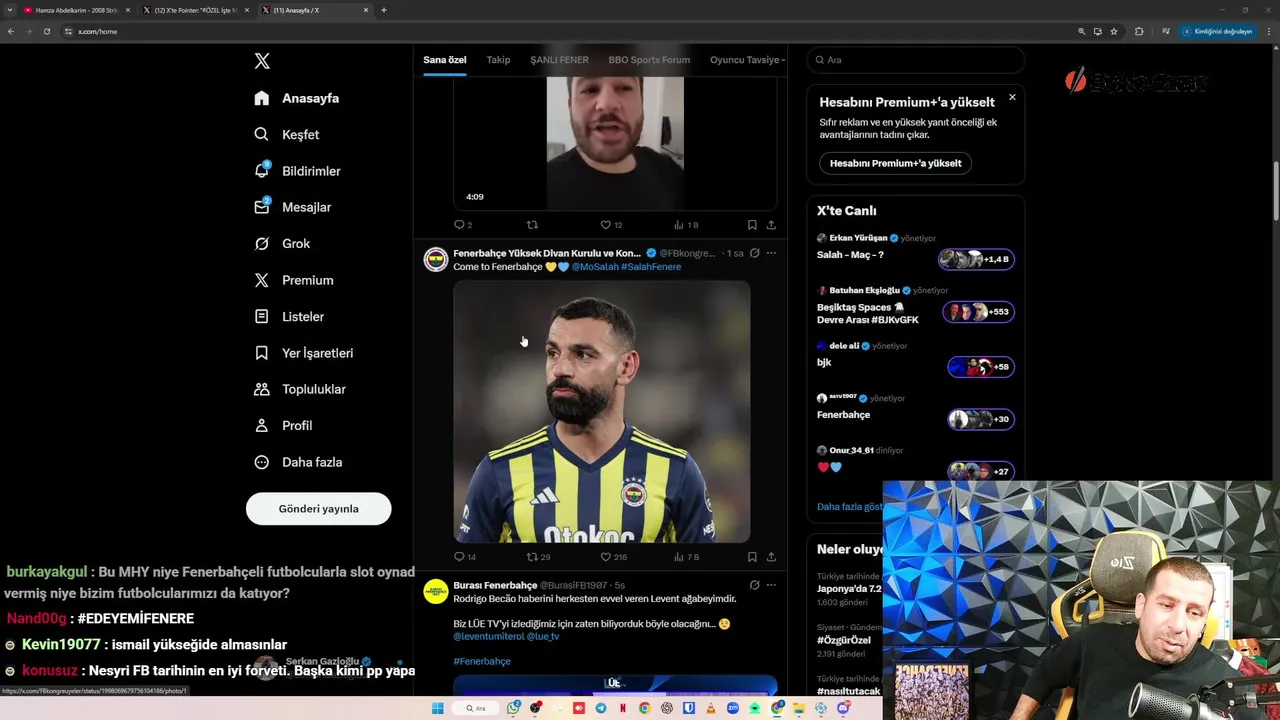This screenshot has height=720, width=1280.
Task: Click the Gönderi yayınla post button
Action: point(318,508)
